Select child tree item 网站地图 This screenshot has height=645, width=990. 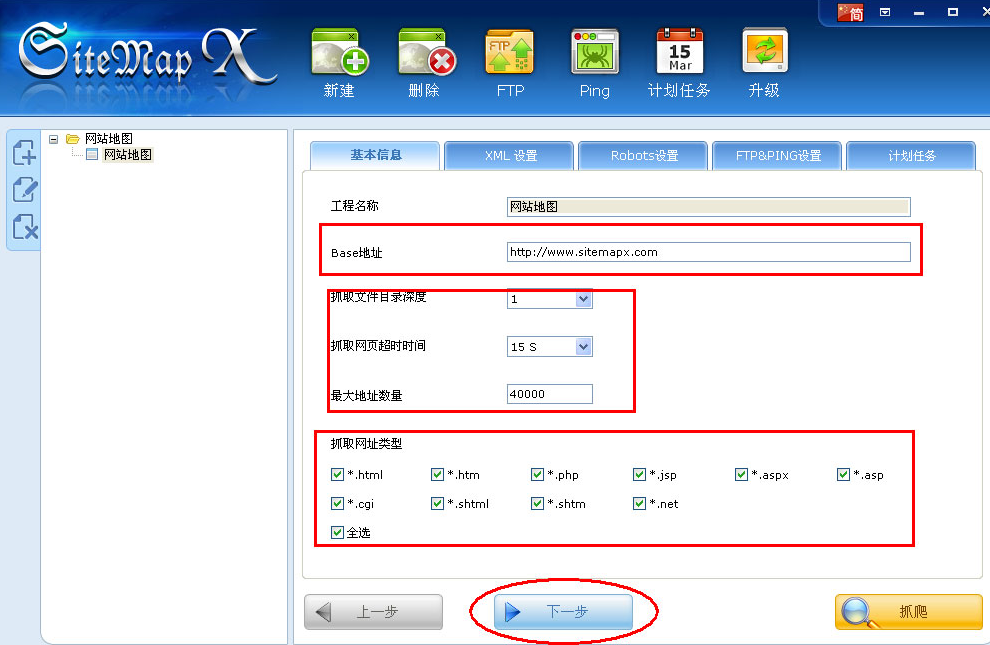pos(128,155)
